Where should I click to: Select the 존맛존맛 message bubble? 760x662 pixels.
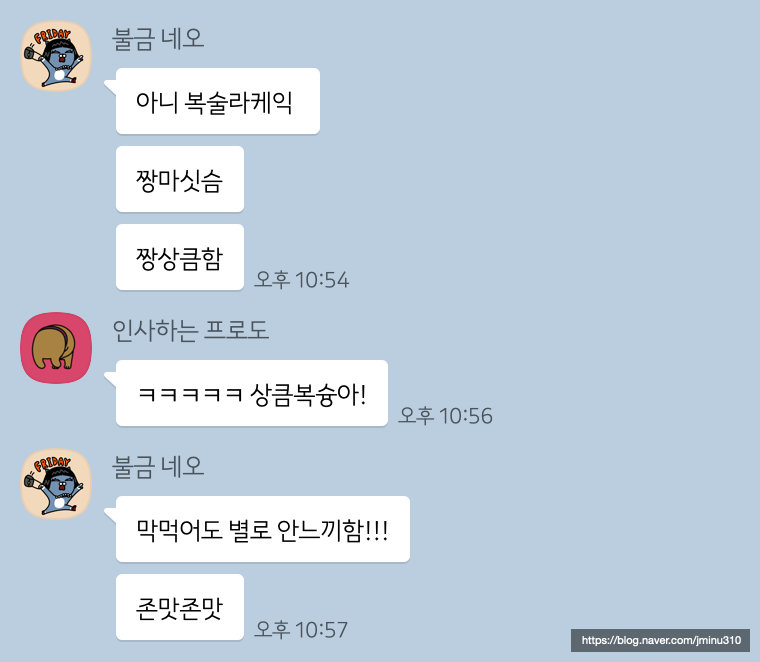[180, 607]
